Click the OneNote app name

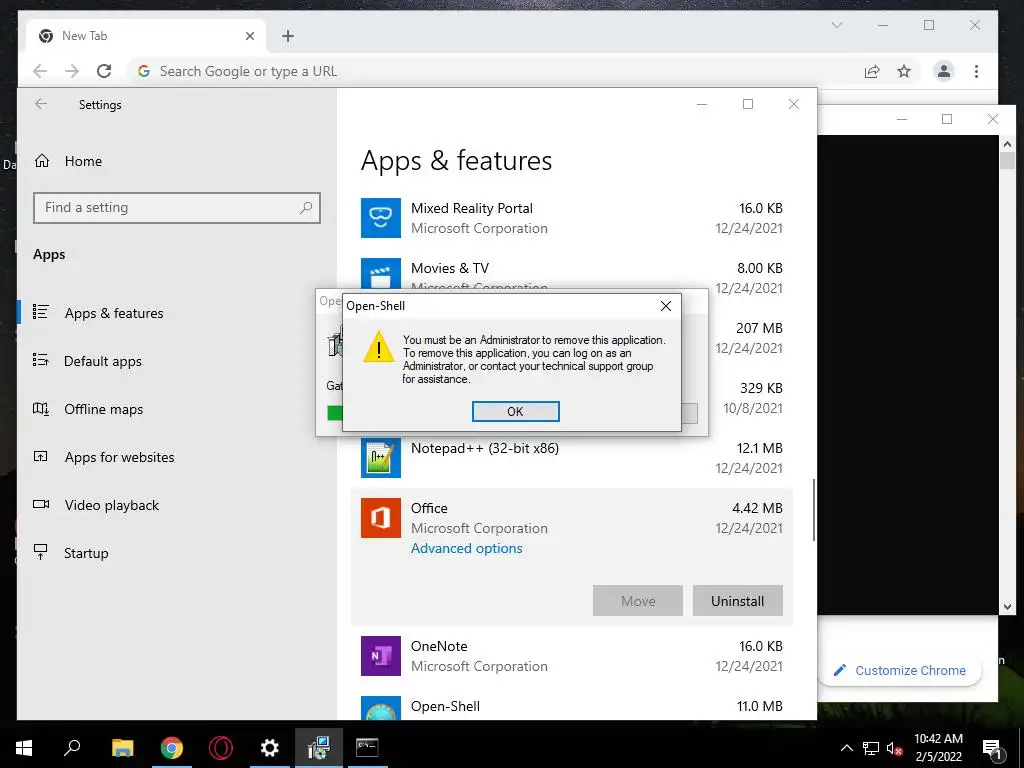(x=439, y=647)
